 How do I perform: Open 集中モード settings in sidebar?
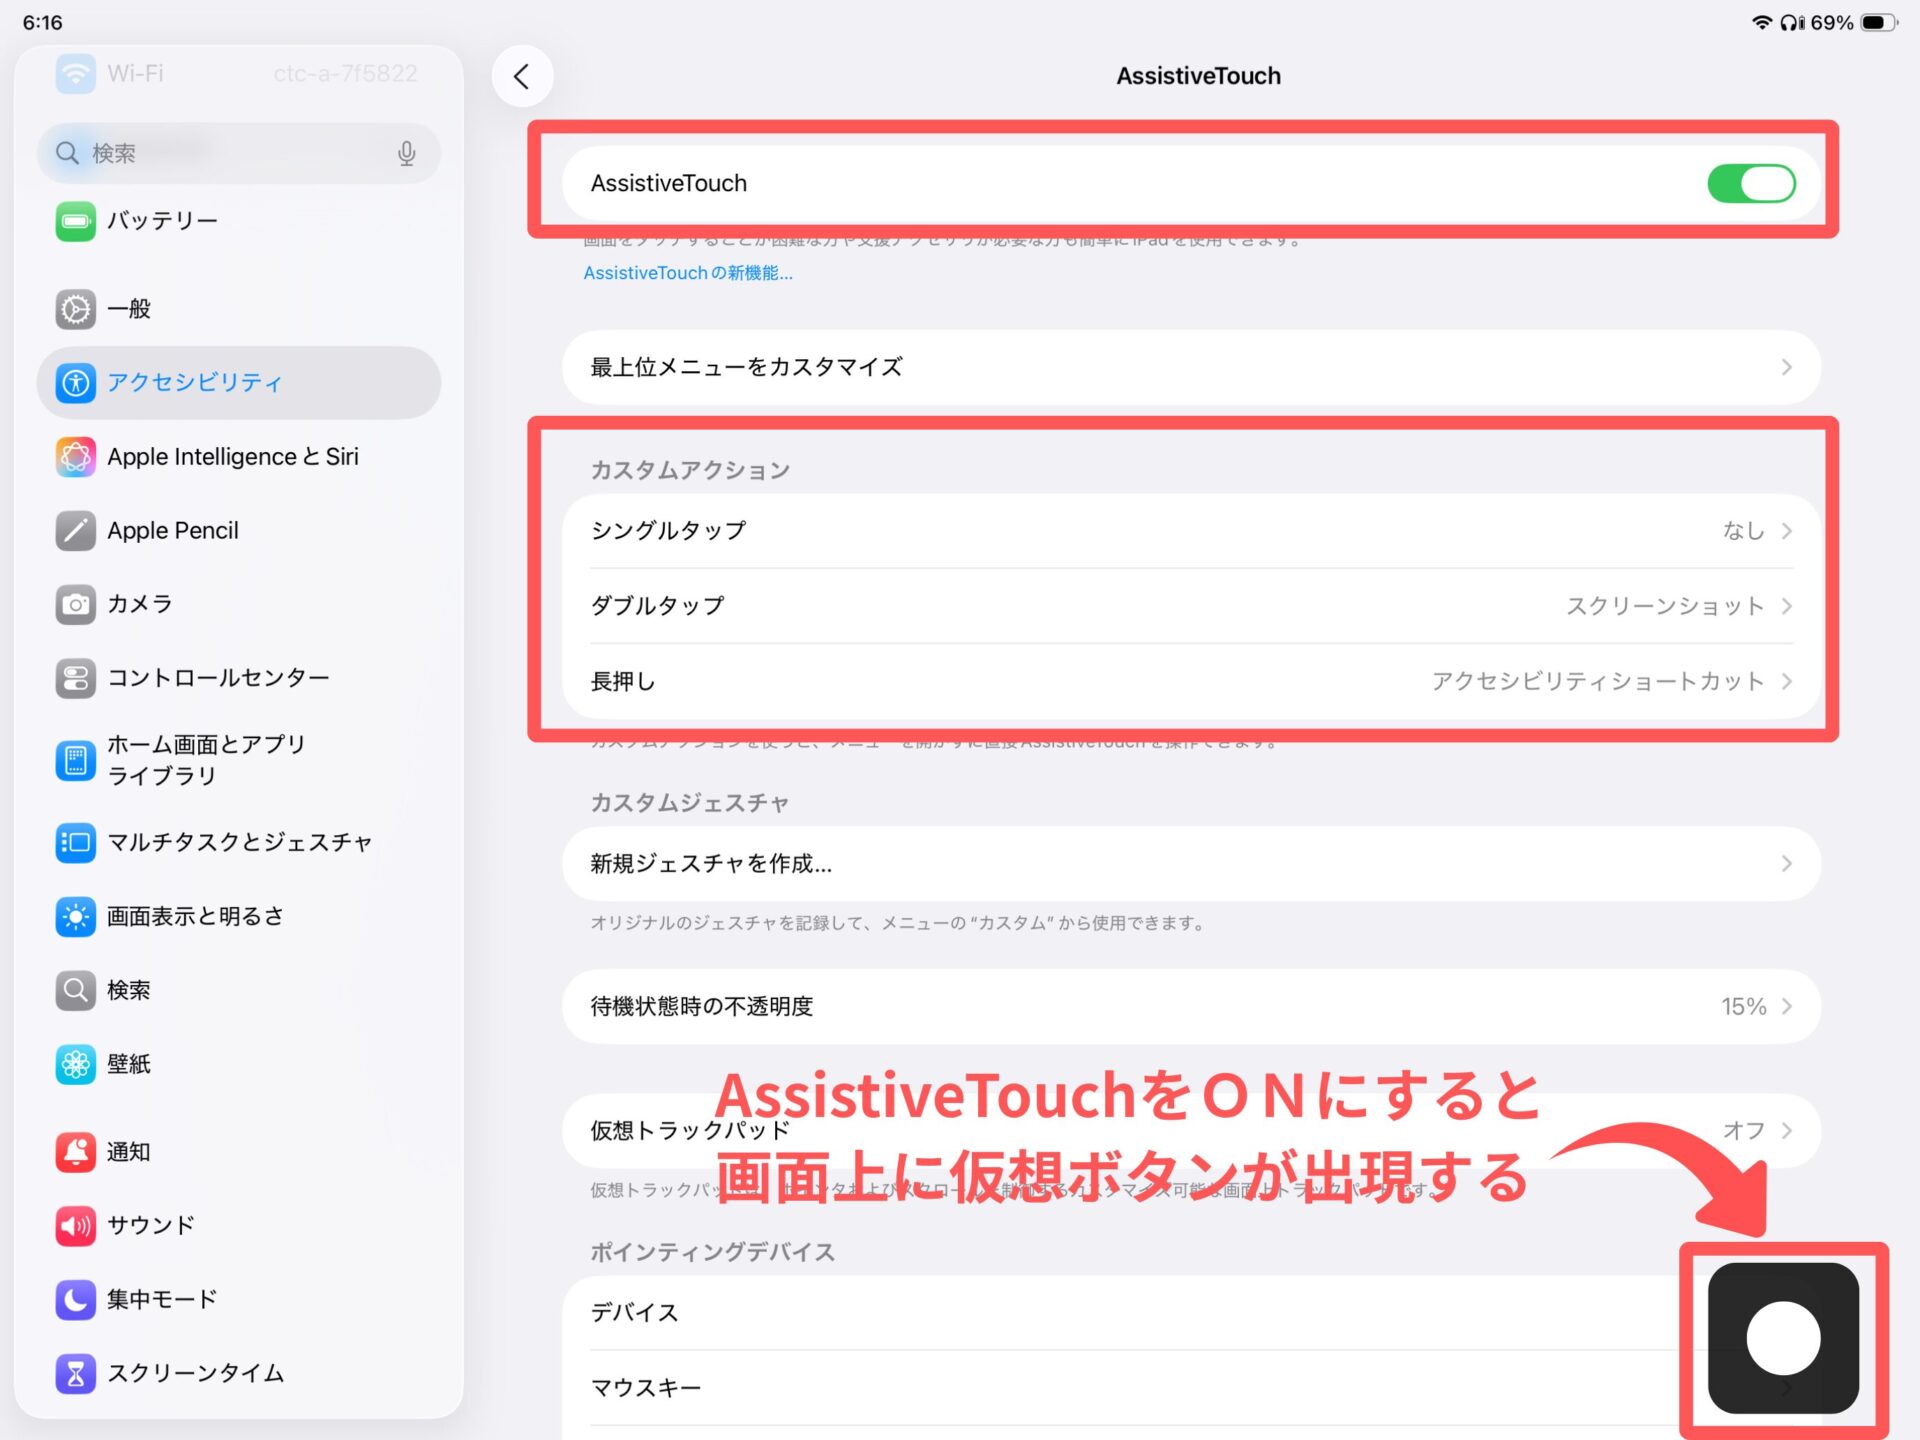(x=162, y=1299)
